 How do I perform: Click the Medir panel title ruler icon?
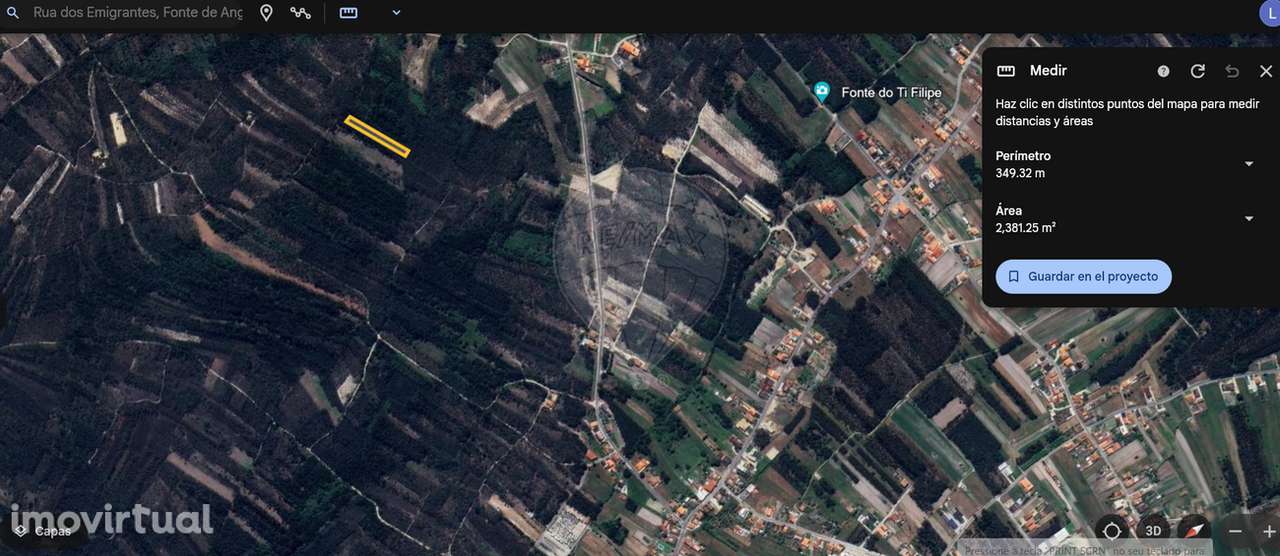tap(1006, 71)
